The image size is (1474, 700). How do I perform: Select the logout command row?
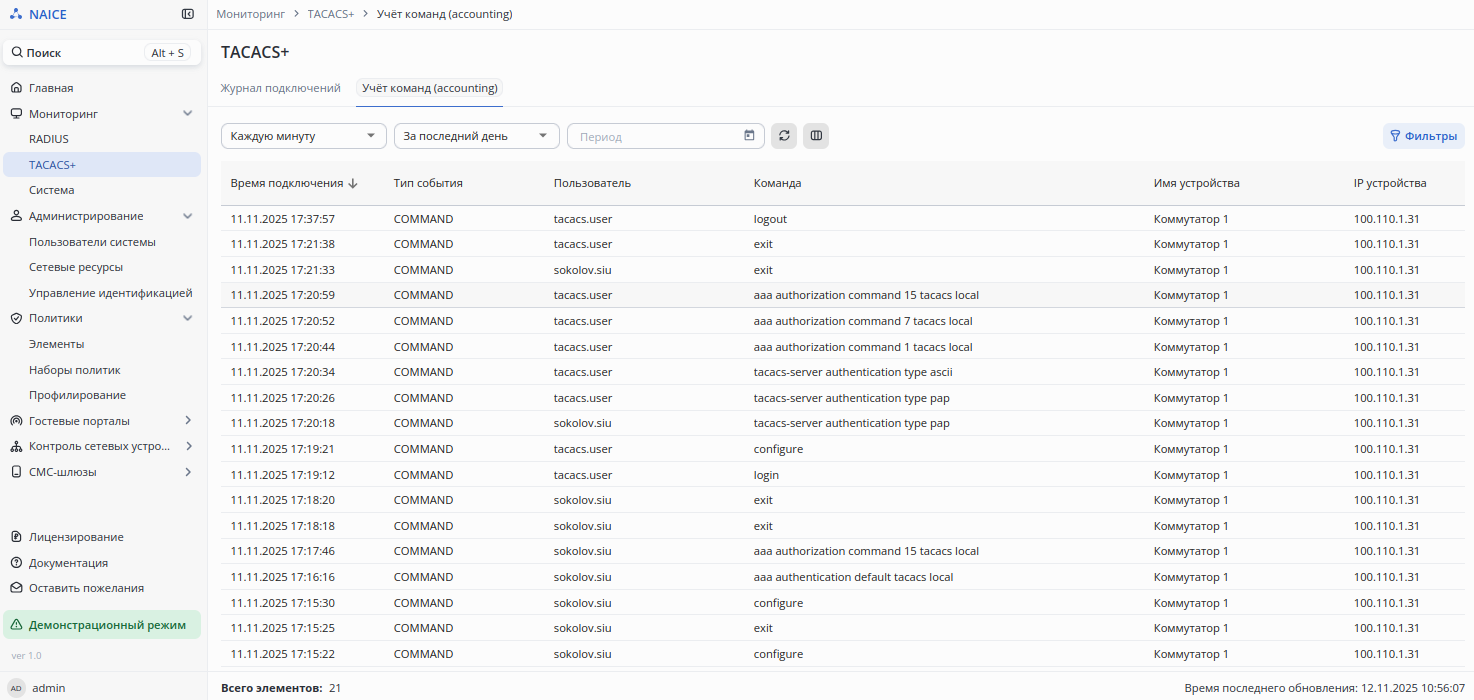pos(770,219)
